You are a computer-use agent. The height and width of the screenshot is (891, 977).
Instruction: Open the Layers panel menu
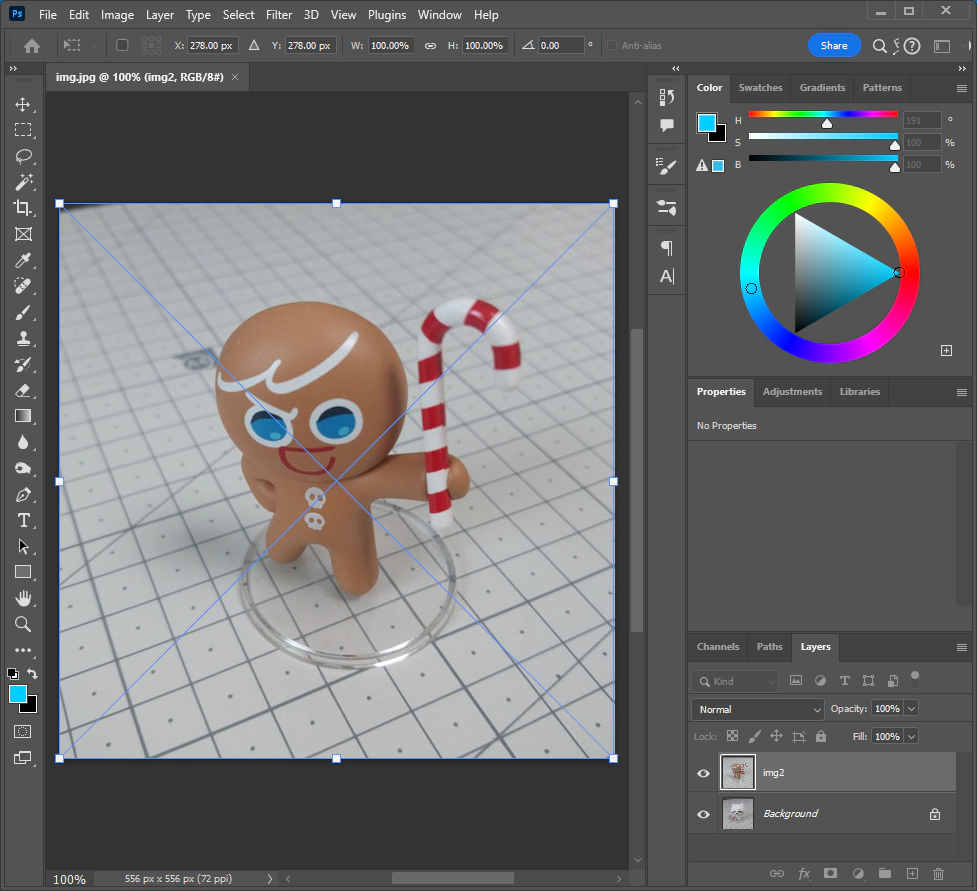click(962, 647)
